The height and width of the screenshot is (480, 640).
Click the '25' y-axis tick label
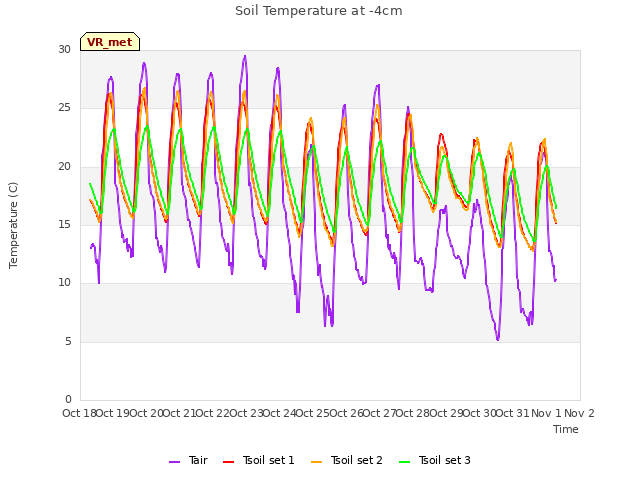click(64, 108)
